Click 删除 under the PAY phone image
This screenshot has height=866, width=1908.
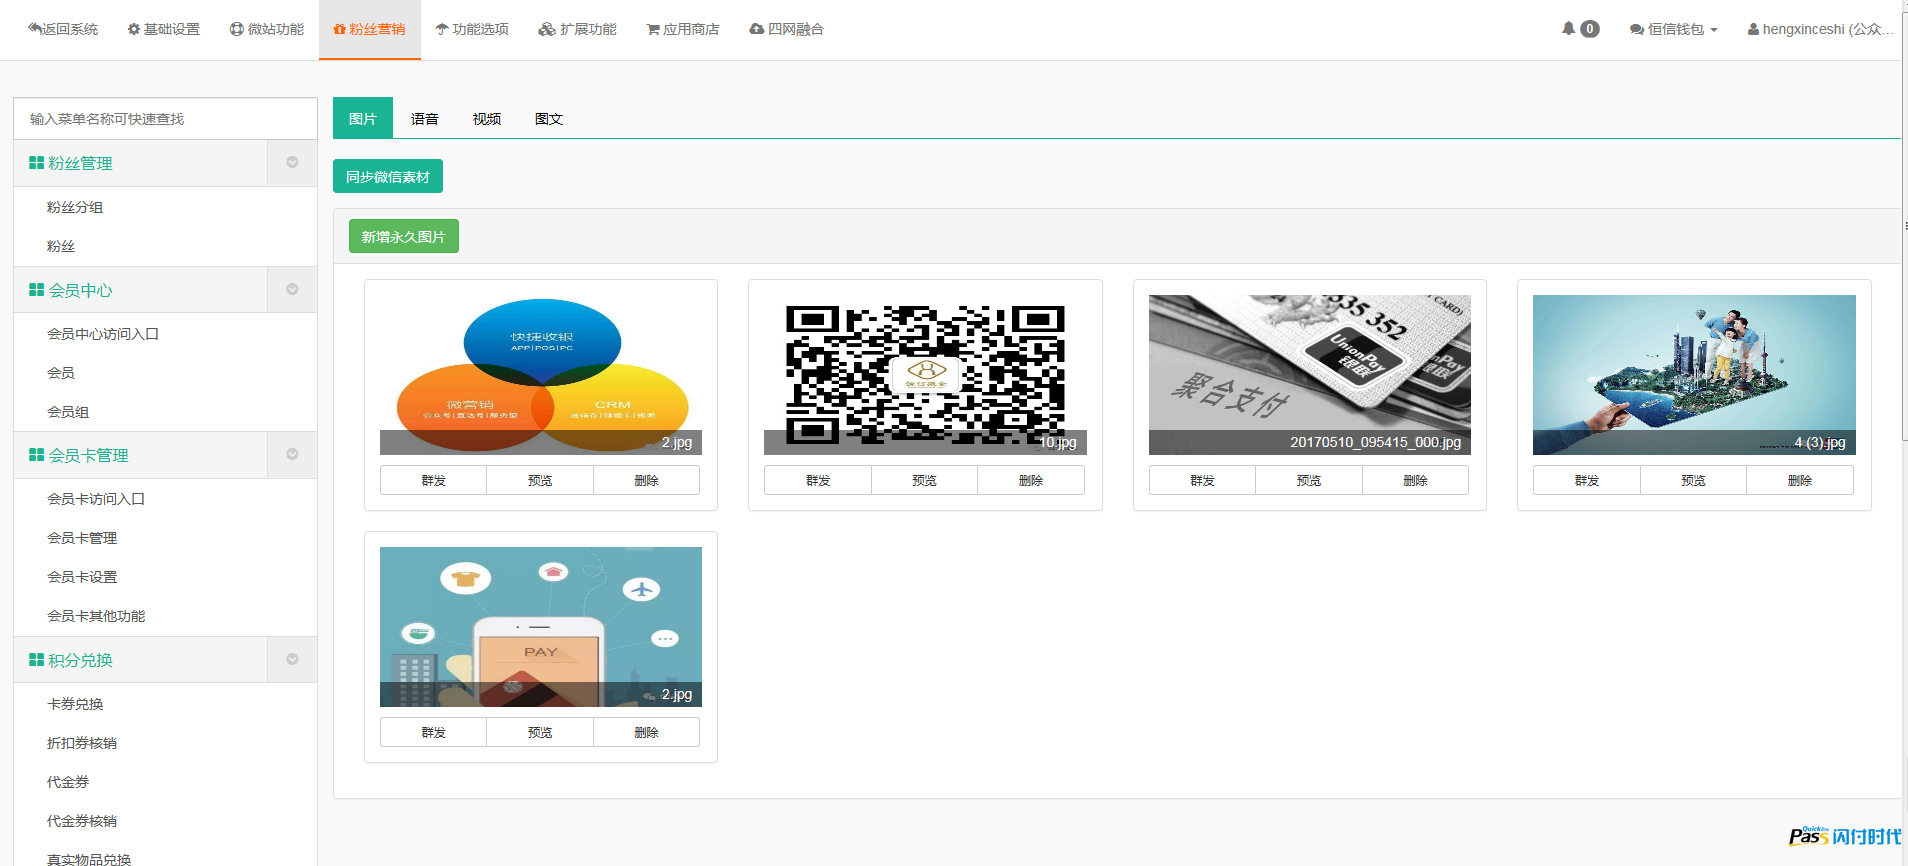coord(647,732)
